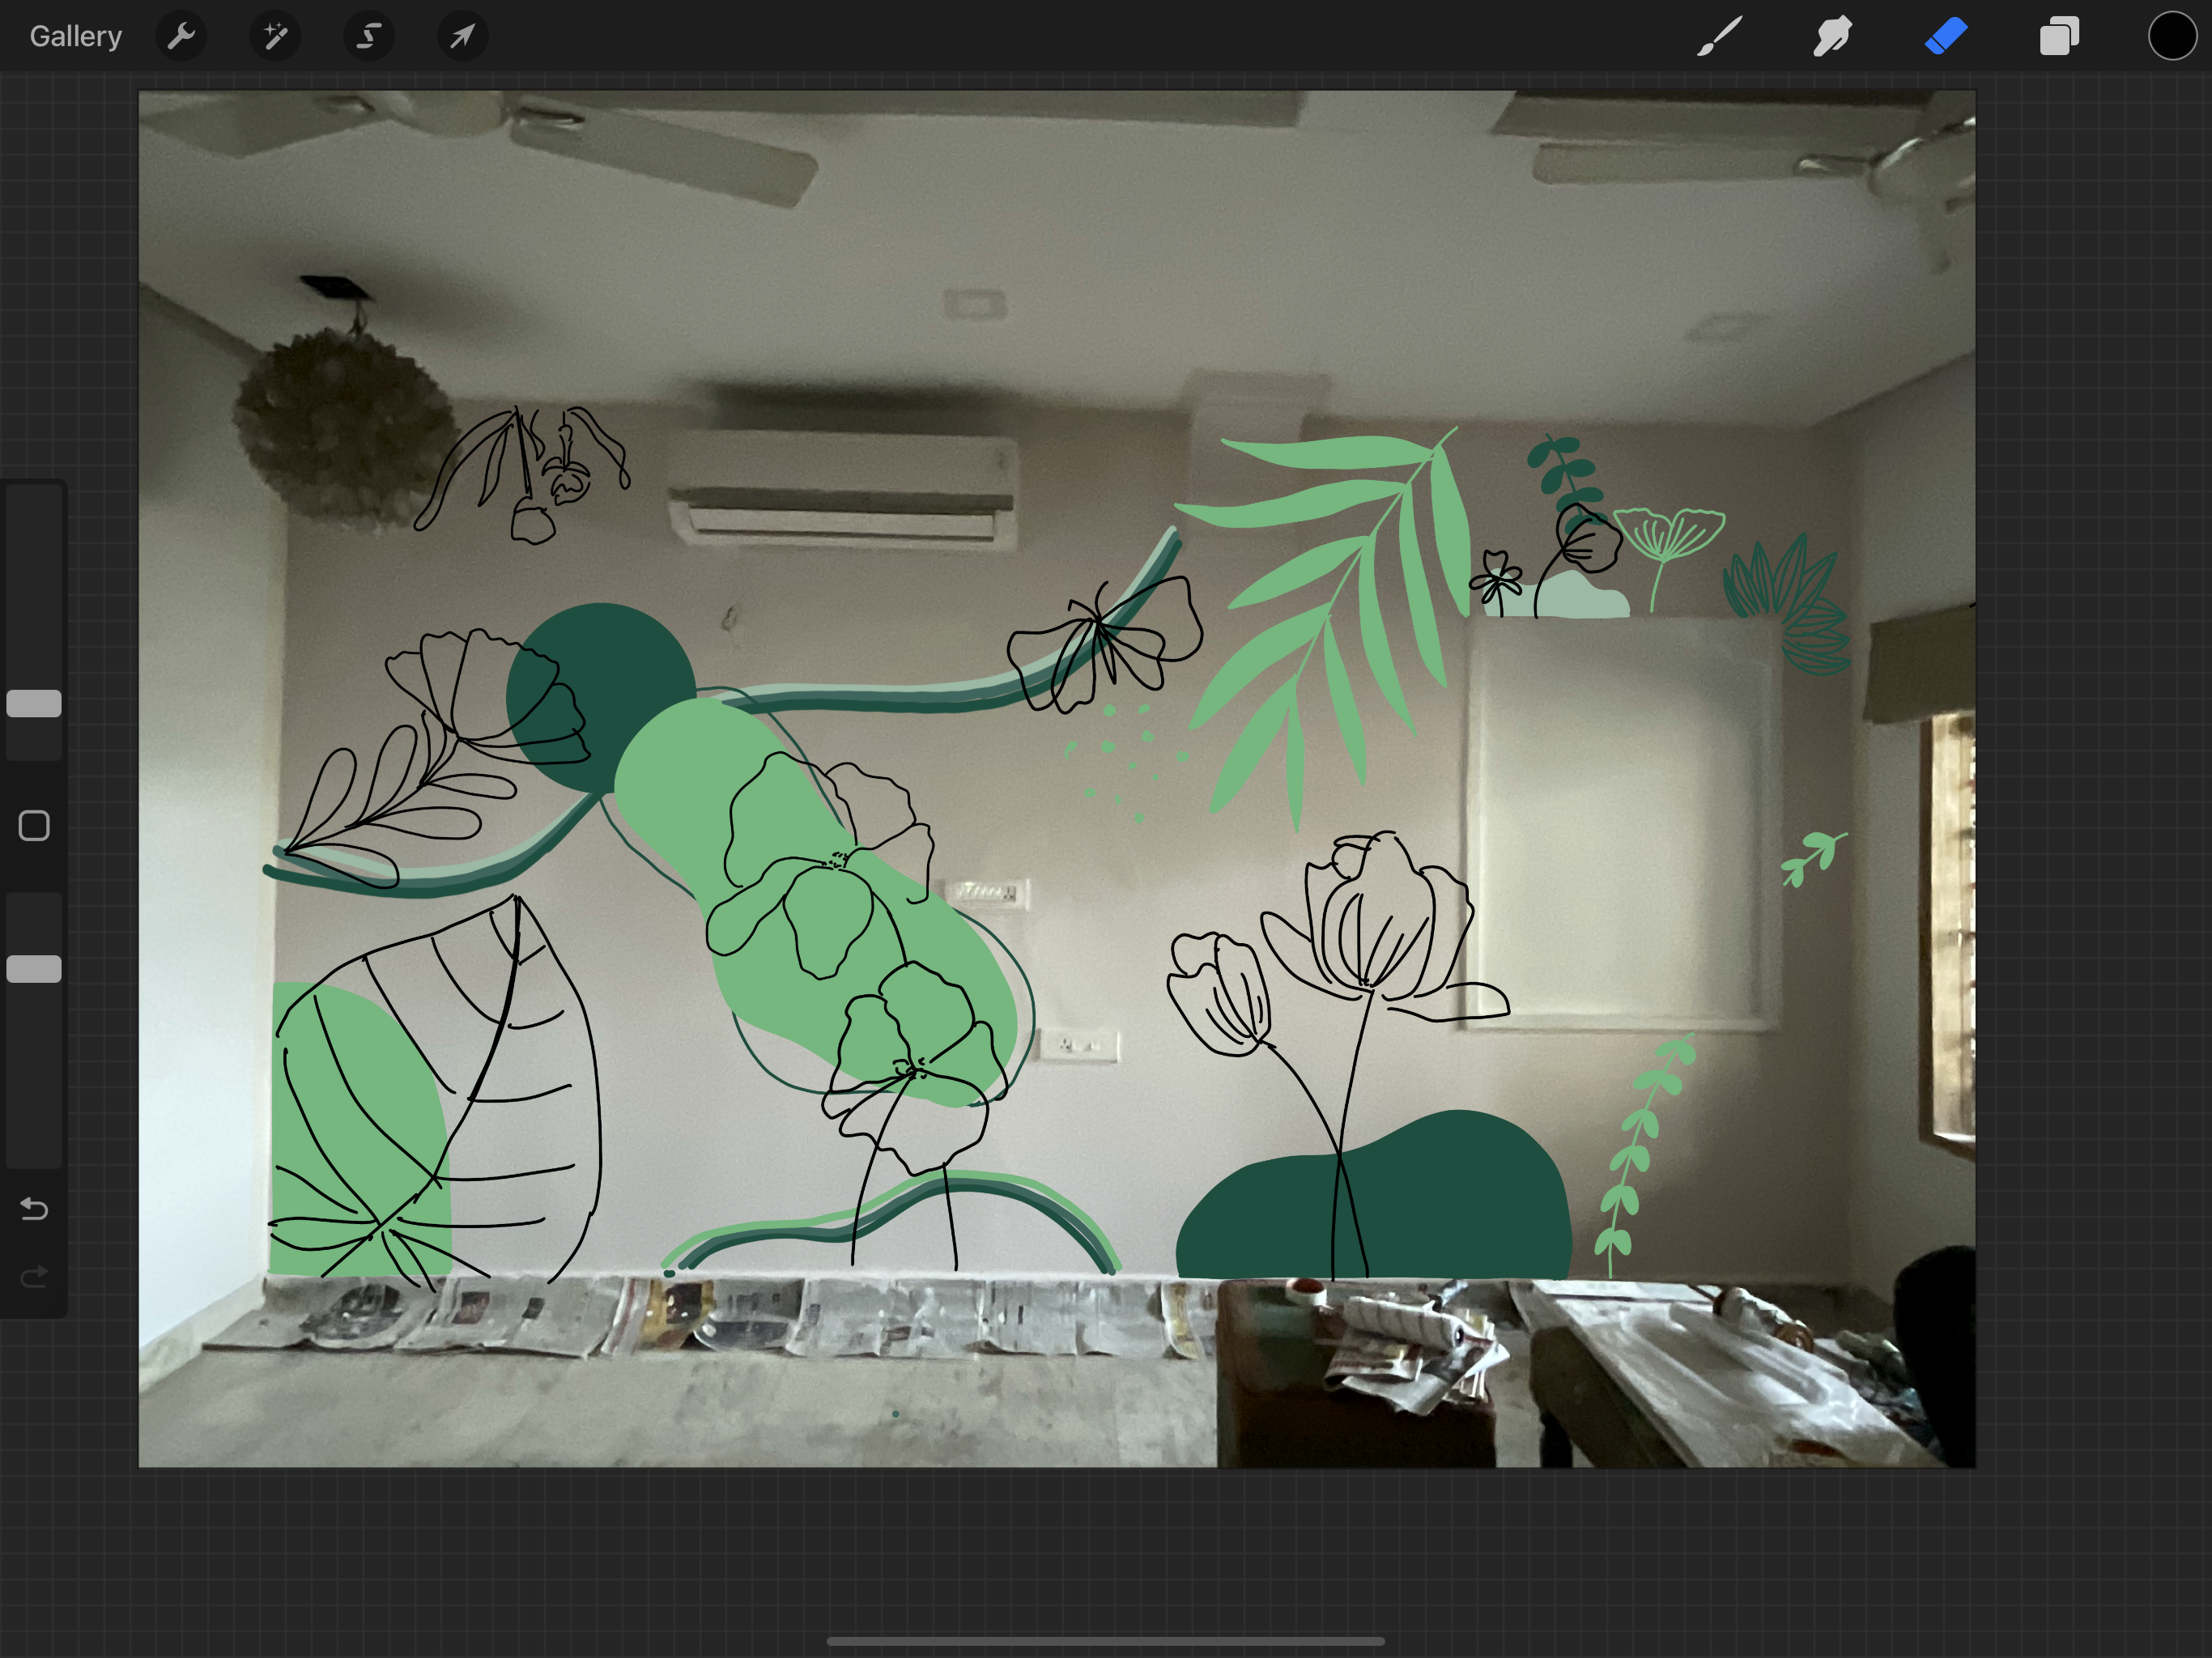This screenshot has height=1658, width=2212.
Task: Open the Adjustments magic wand menu
Action: pyautogui.click(x=275, y=37)
